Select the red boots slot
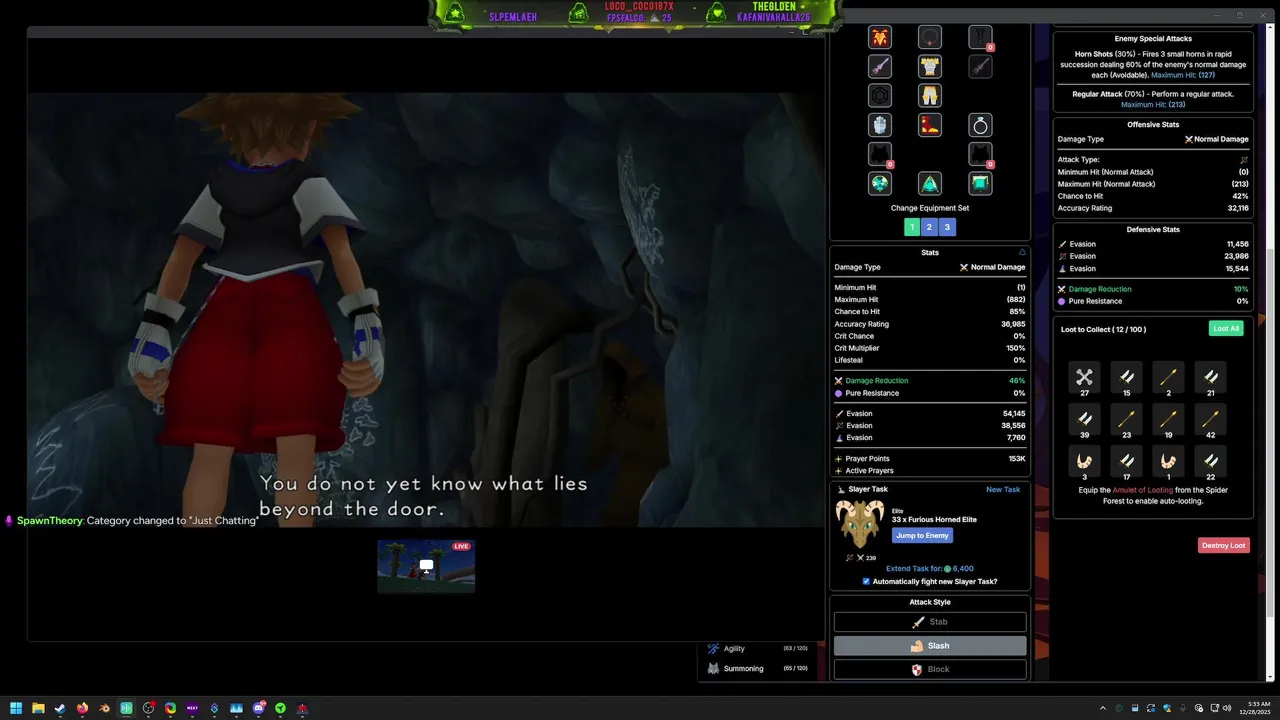This screenshot has height=720, width=1280. (x=930, y=125)
